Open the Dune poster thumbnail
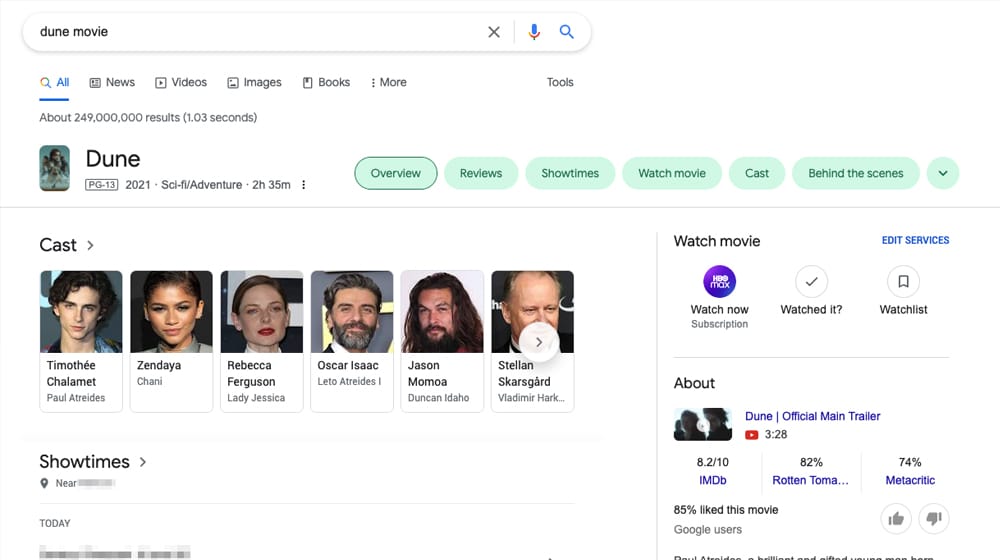The image size is (1000, 560). coord(55,168)
